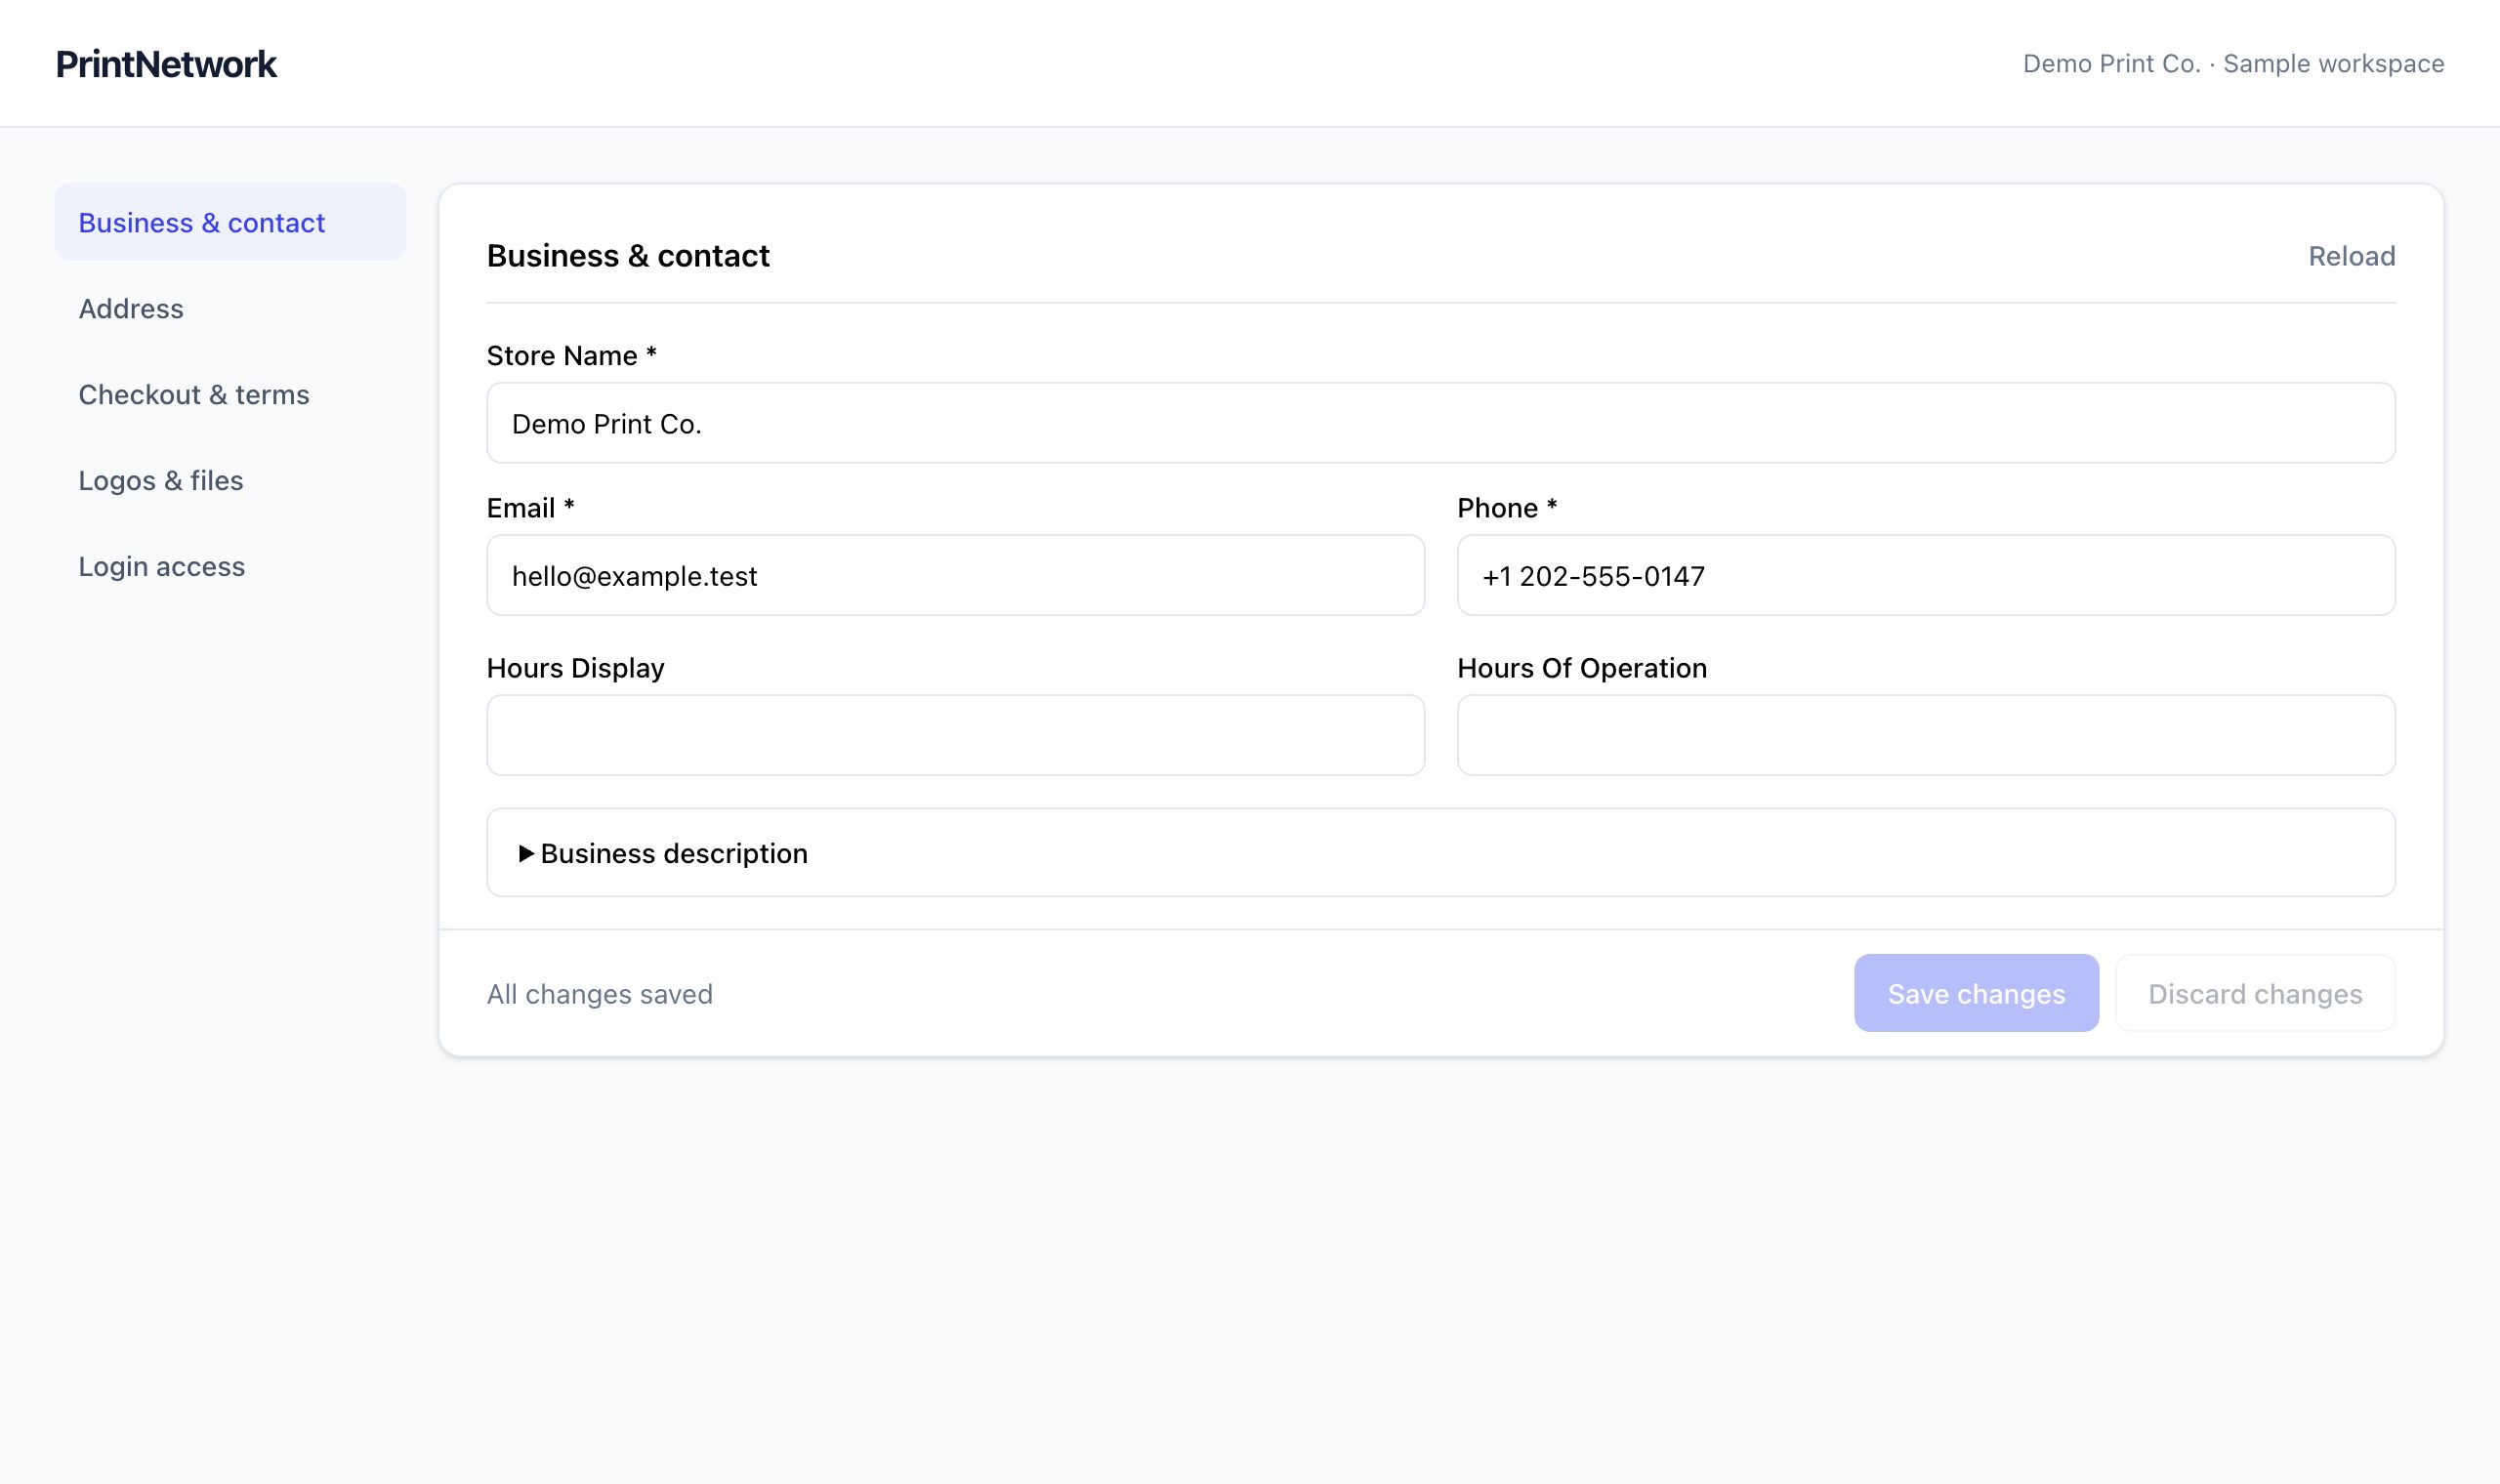Focus the Phone number field
This screenshot has height=1484, width=2500.
point(1926,575)
